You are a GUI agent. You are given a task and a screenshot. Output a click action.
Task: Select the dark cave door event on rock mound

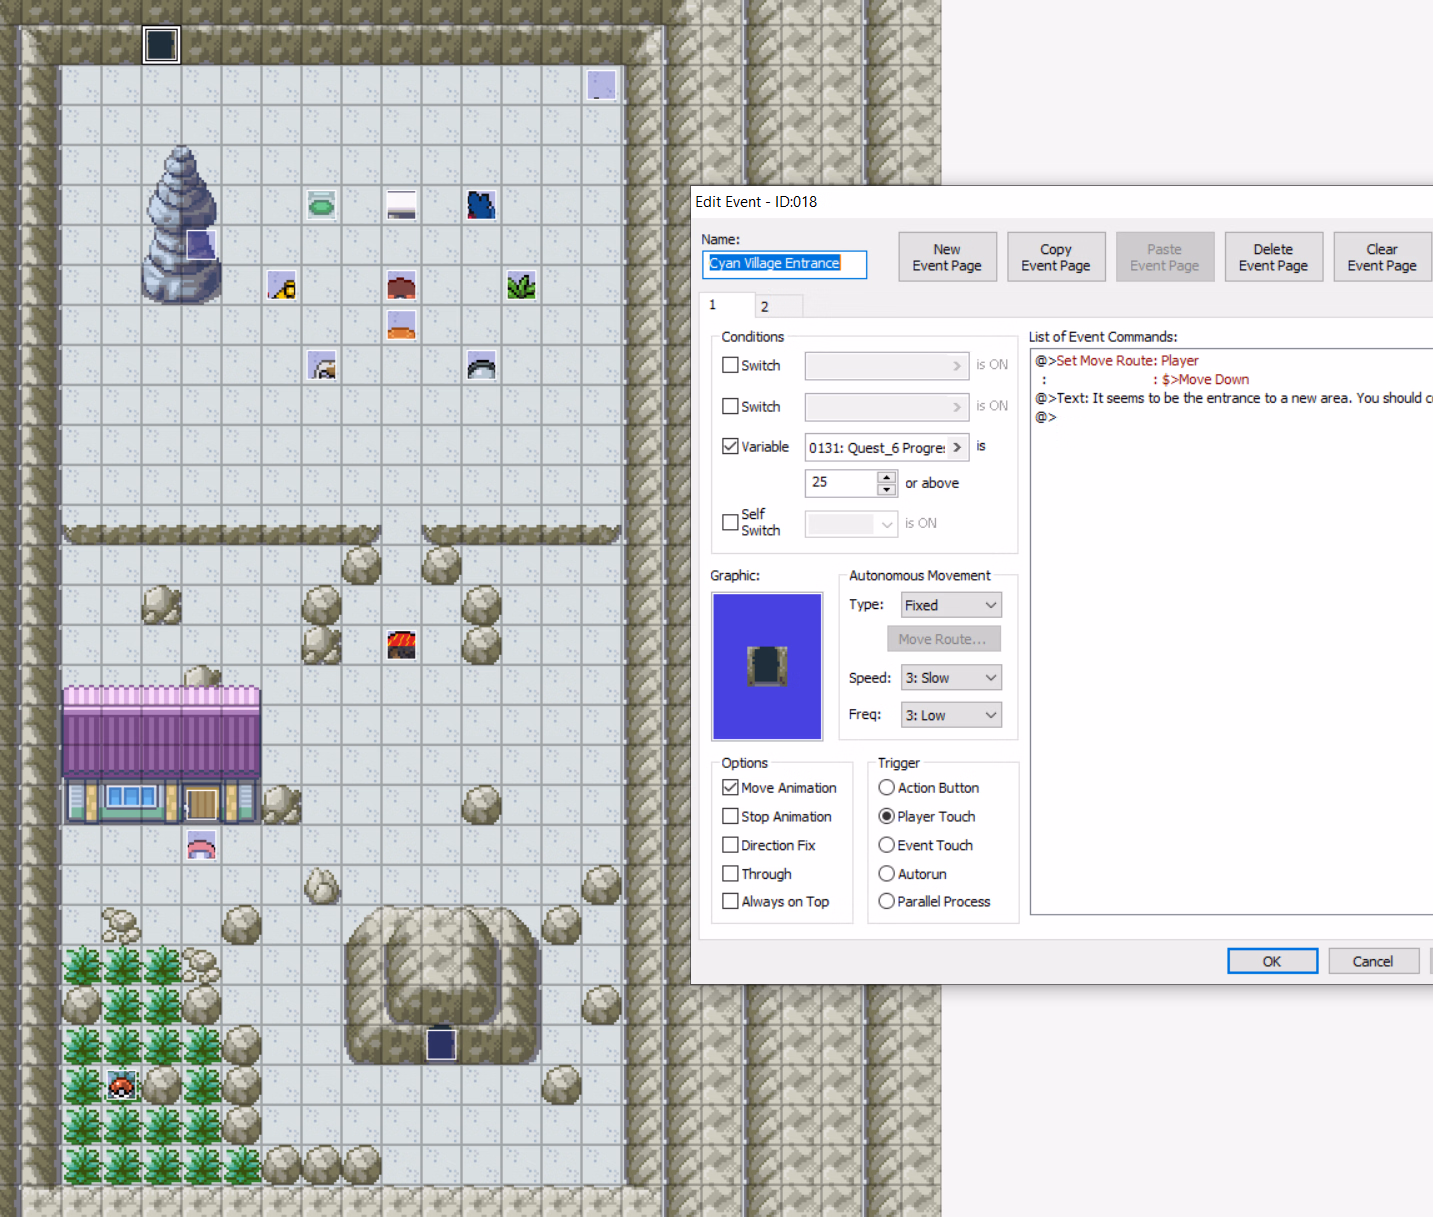click(x=441, y=1044)
